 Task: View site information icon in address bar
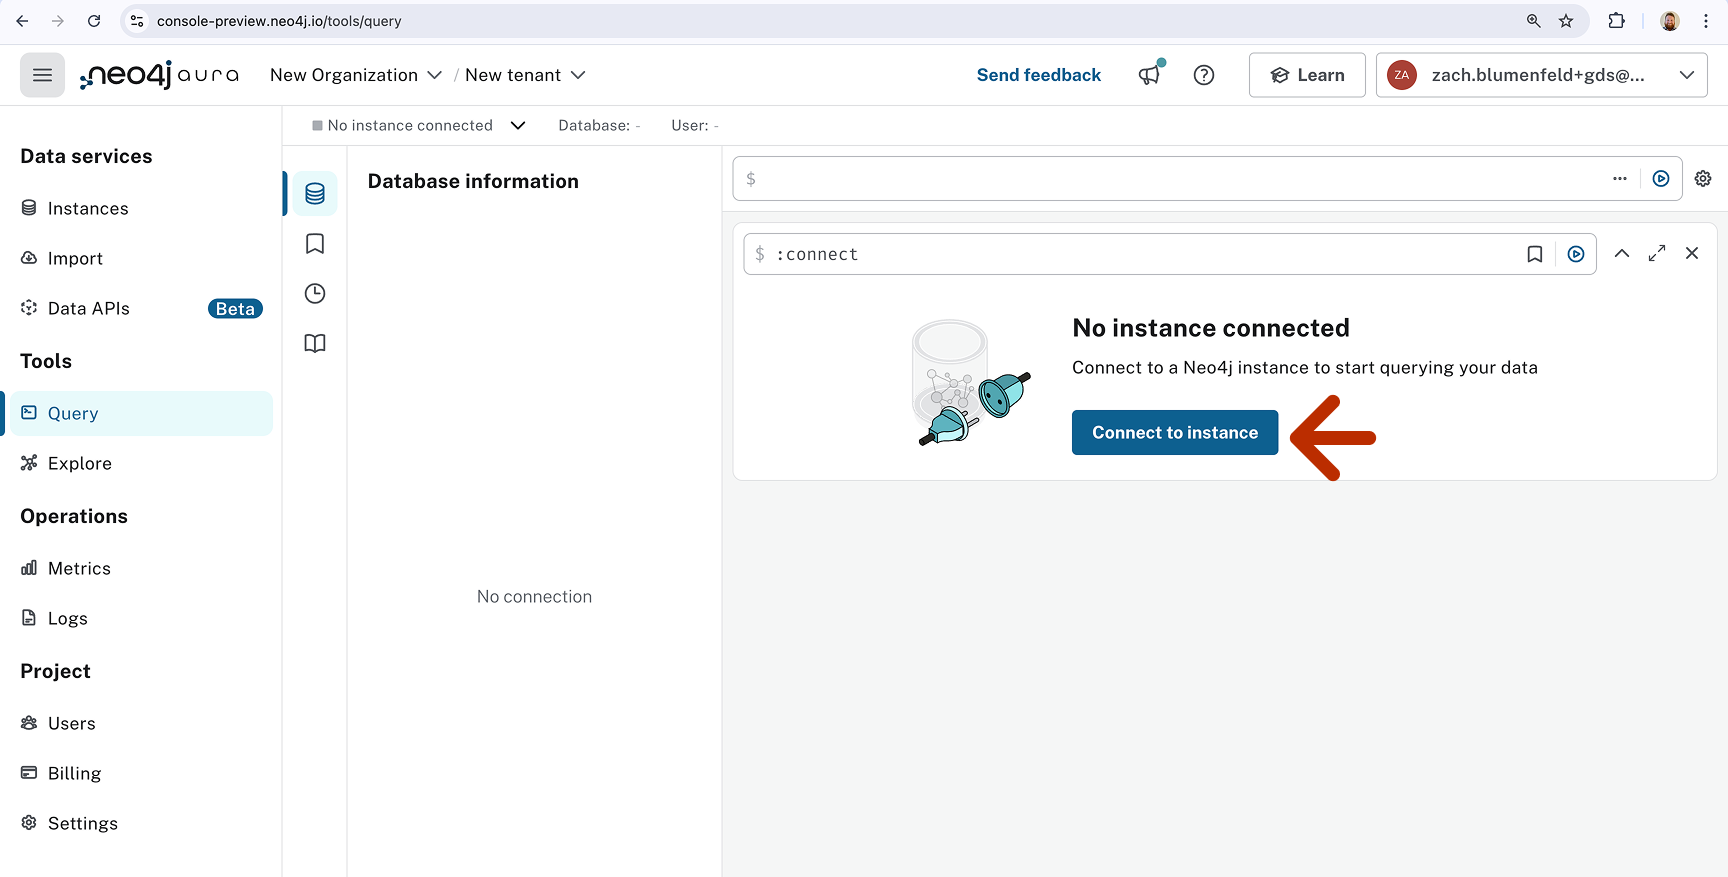(138, 21)
